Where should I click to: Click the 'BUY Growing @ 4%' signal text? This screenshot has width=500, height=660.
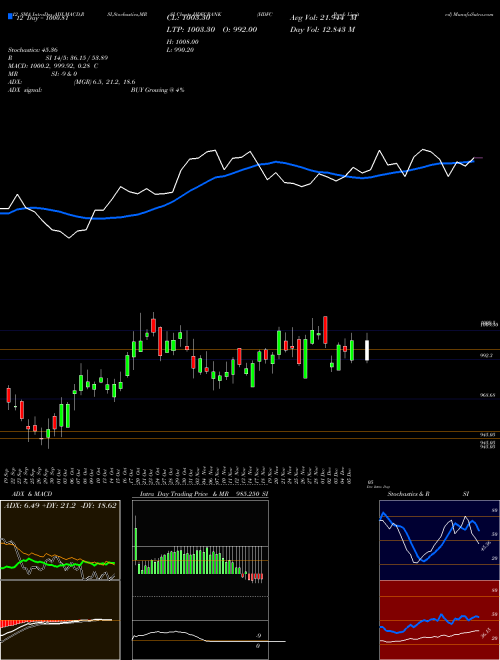[157, 90]
